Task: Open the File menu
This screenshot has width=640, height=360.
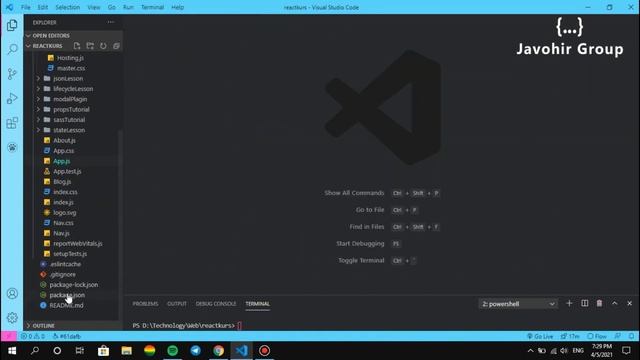Action: point(26,7)
